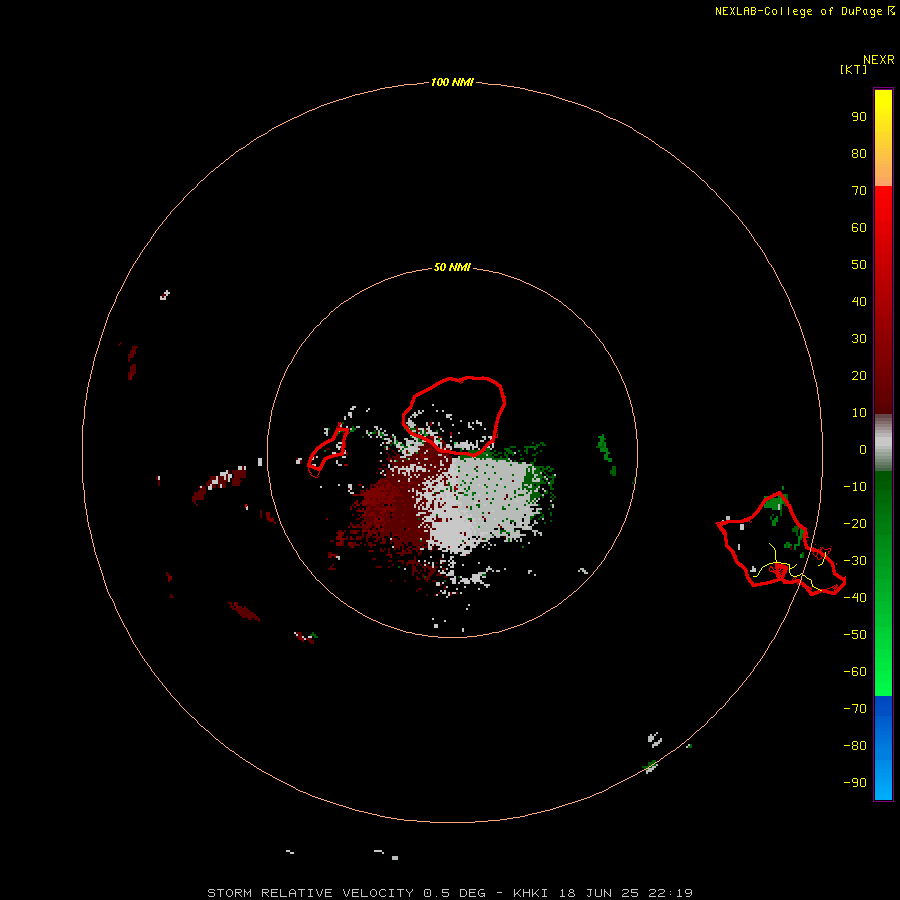Click the 50 value on the velocity scale
This screenshot has width=900, height=900.
coord(859,265)
